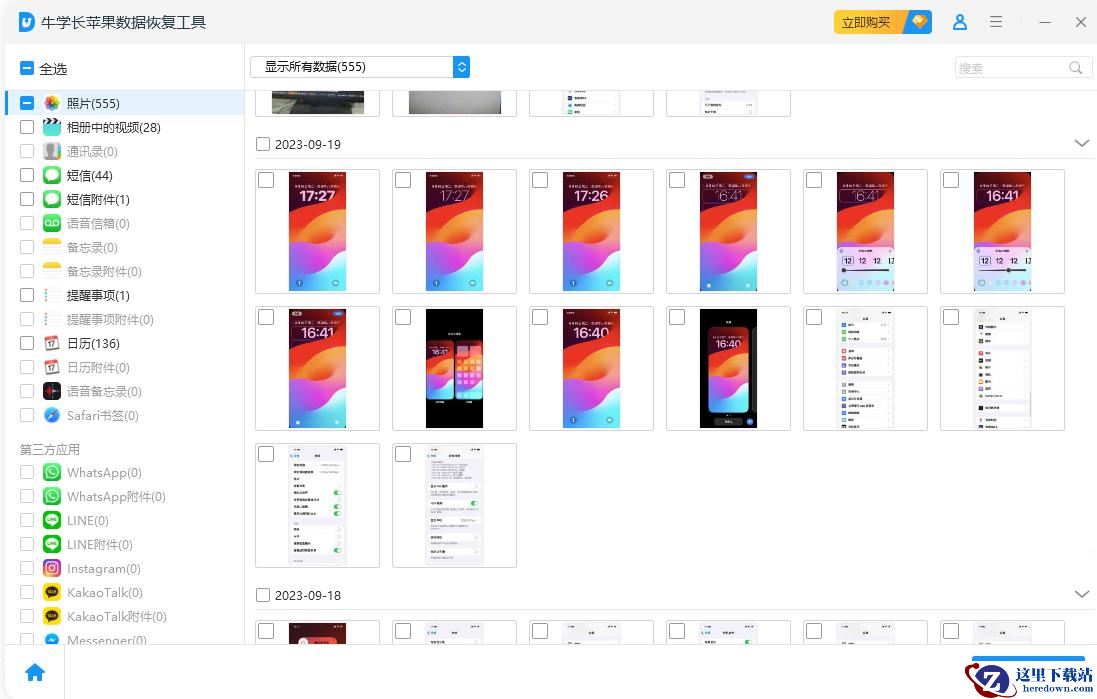Click the Home icon at bottom left
The height and width of the screenshot is (699, 1097).
pyautogui.click(x=35, y=672)
